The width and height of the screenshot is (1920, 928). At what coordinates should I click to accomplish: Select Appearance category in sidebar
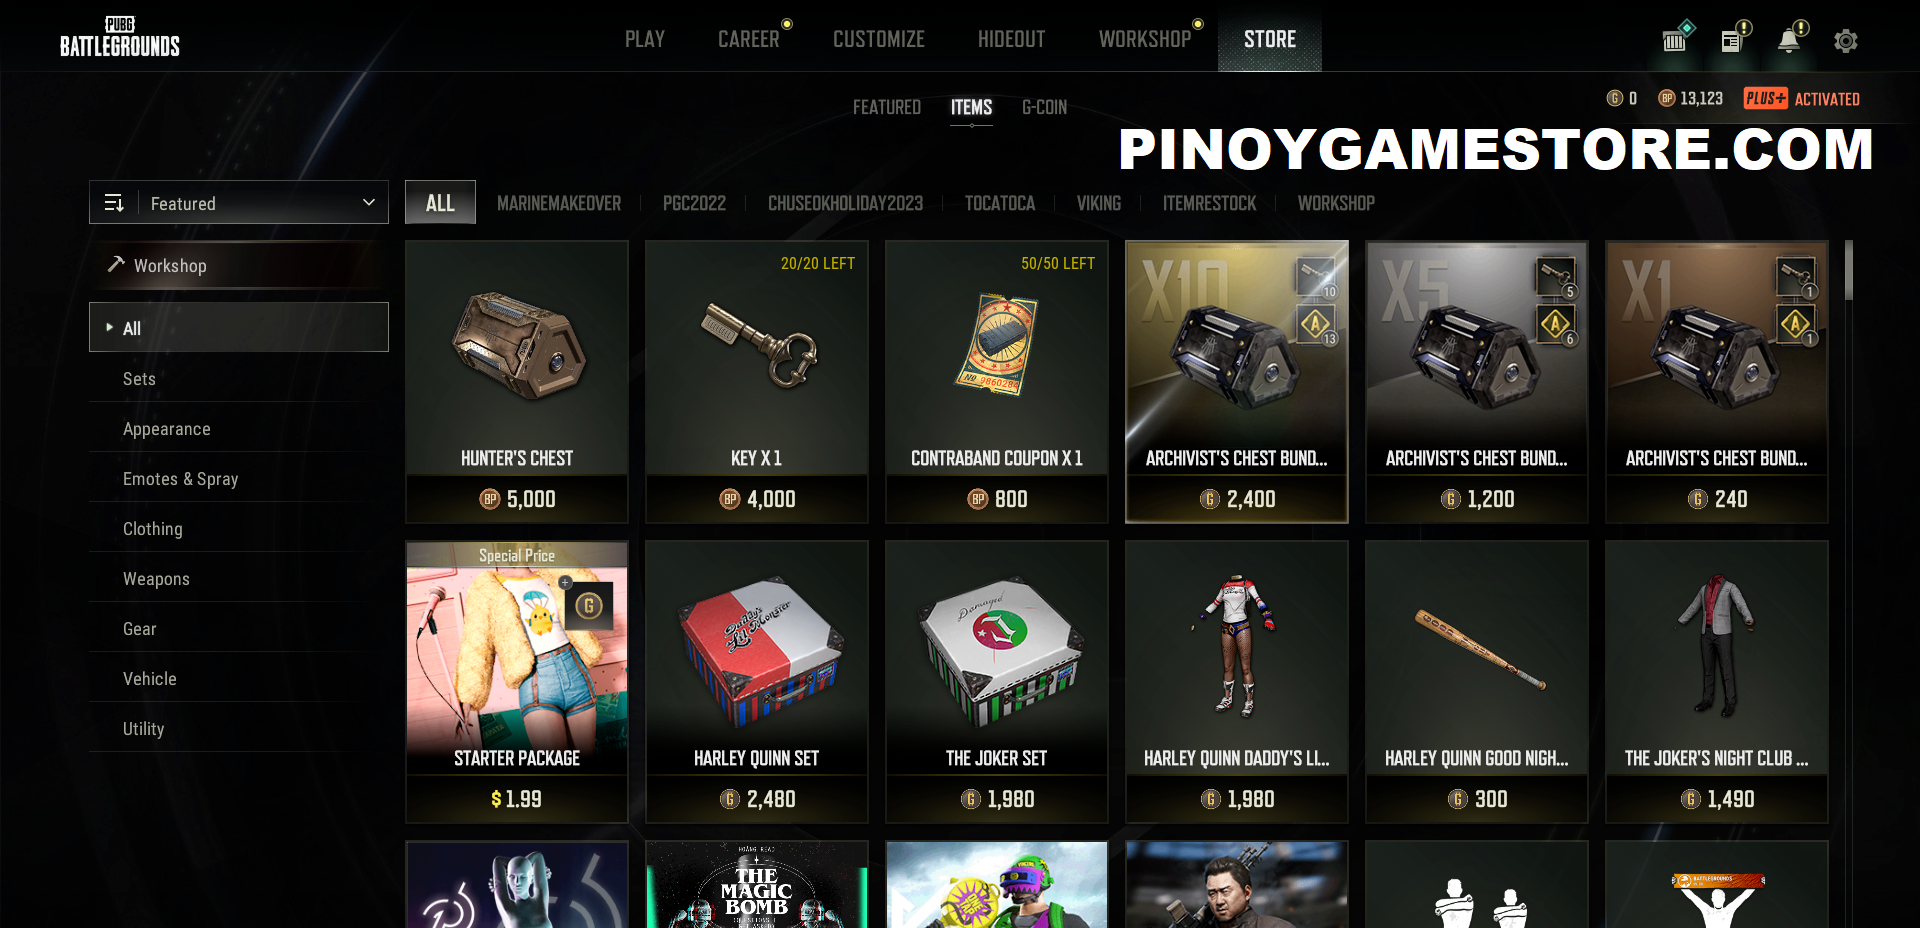(x=166, y=429)
